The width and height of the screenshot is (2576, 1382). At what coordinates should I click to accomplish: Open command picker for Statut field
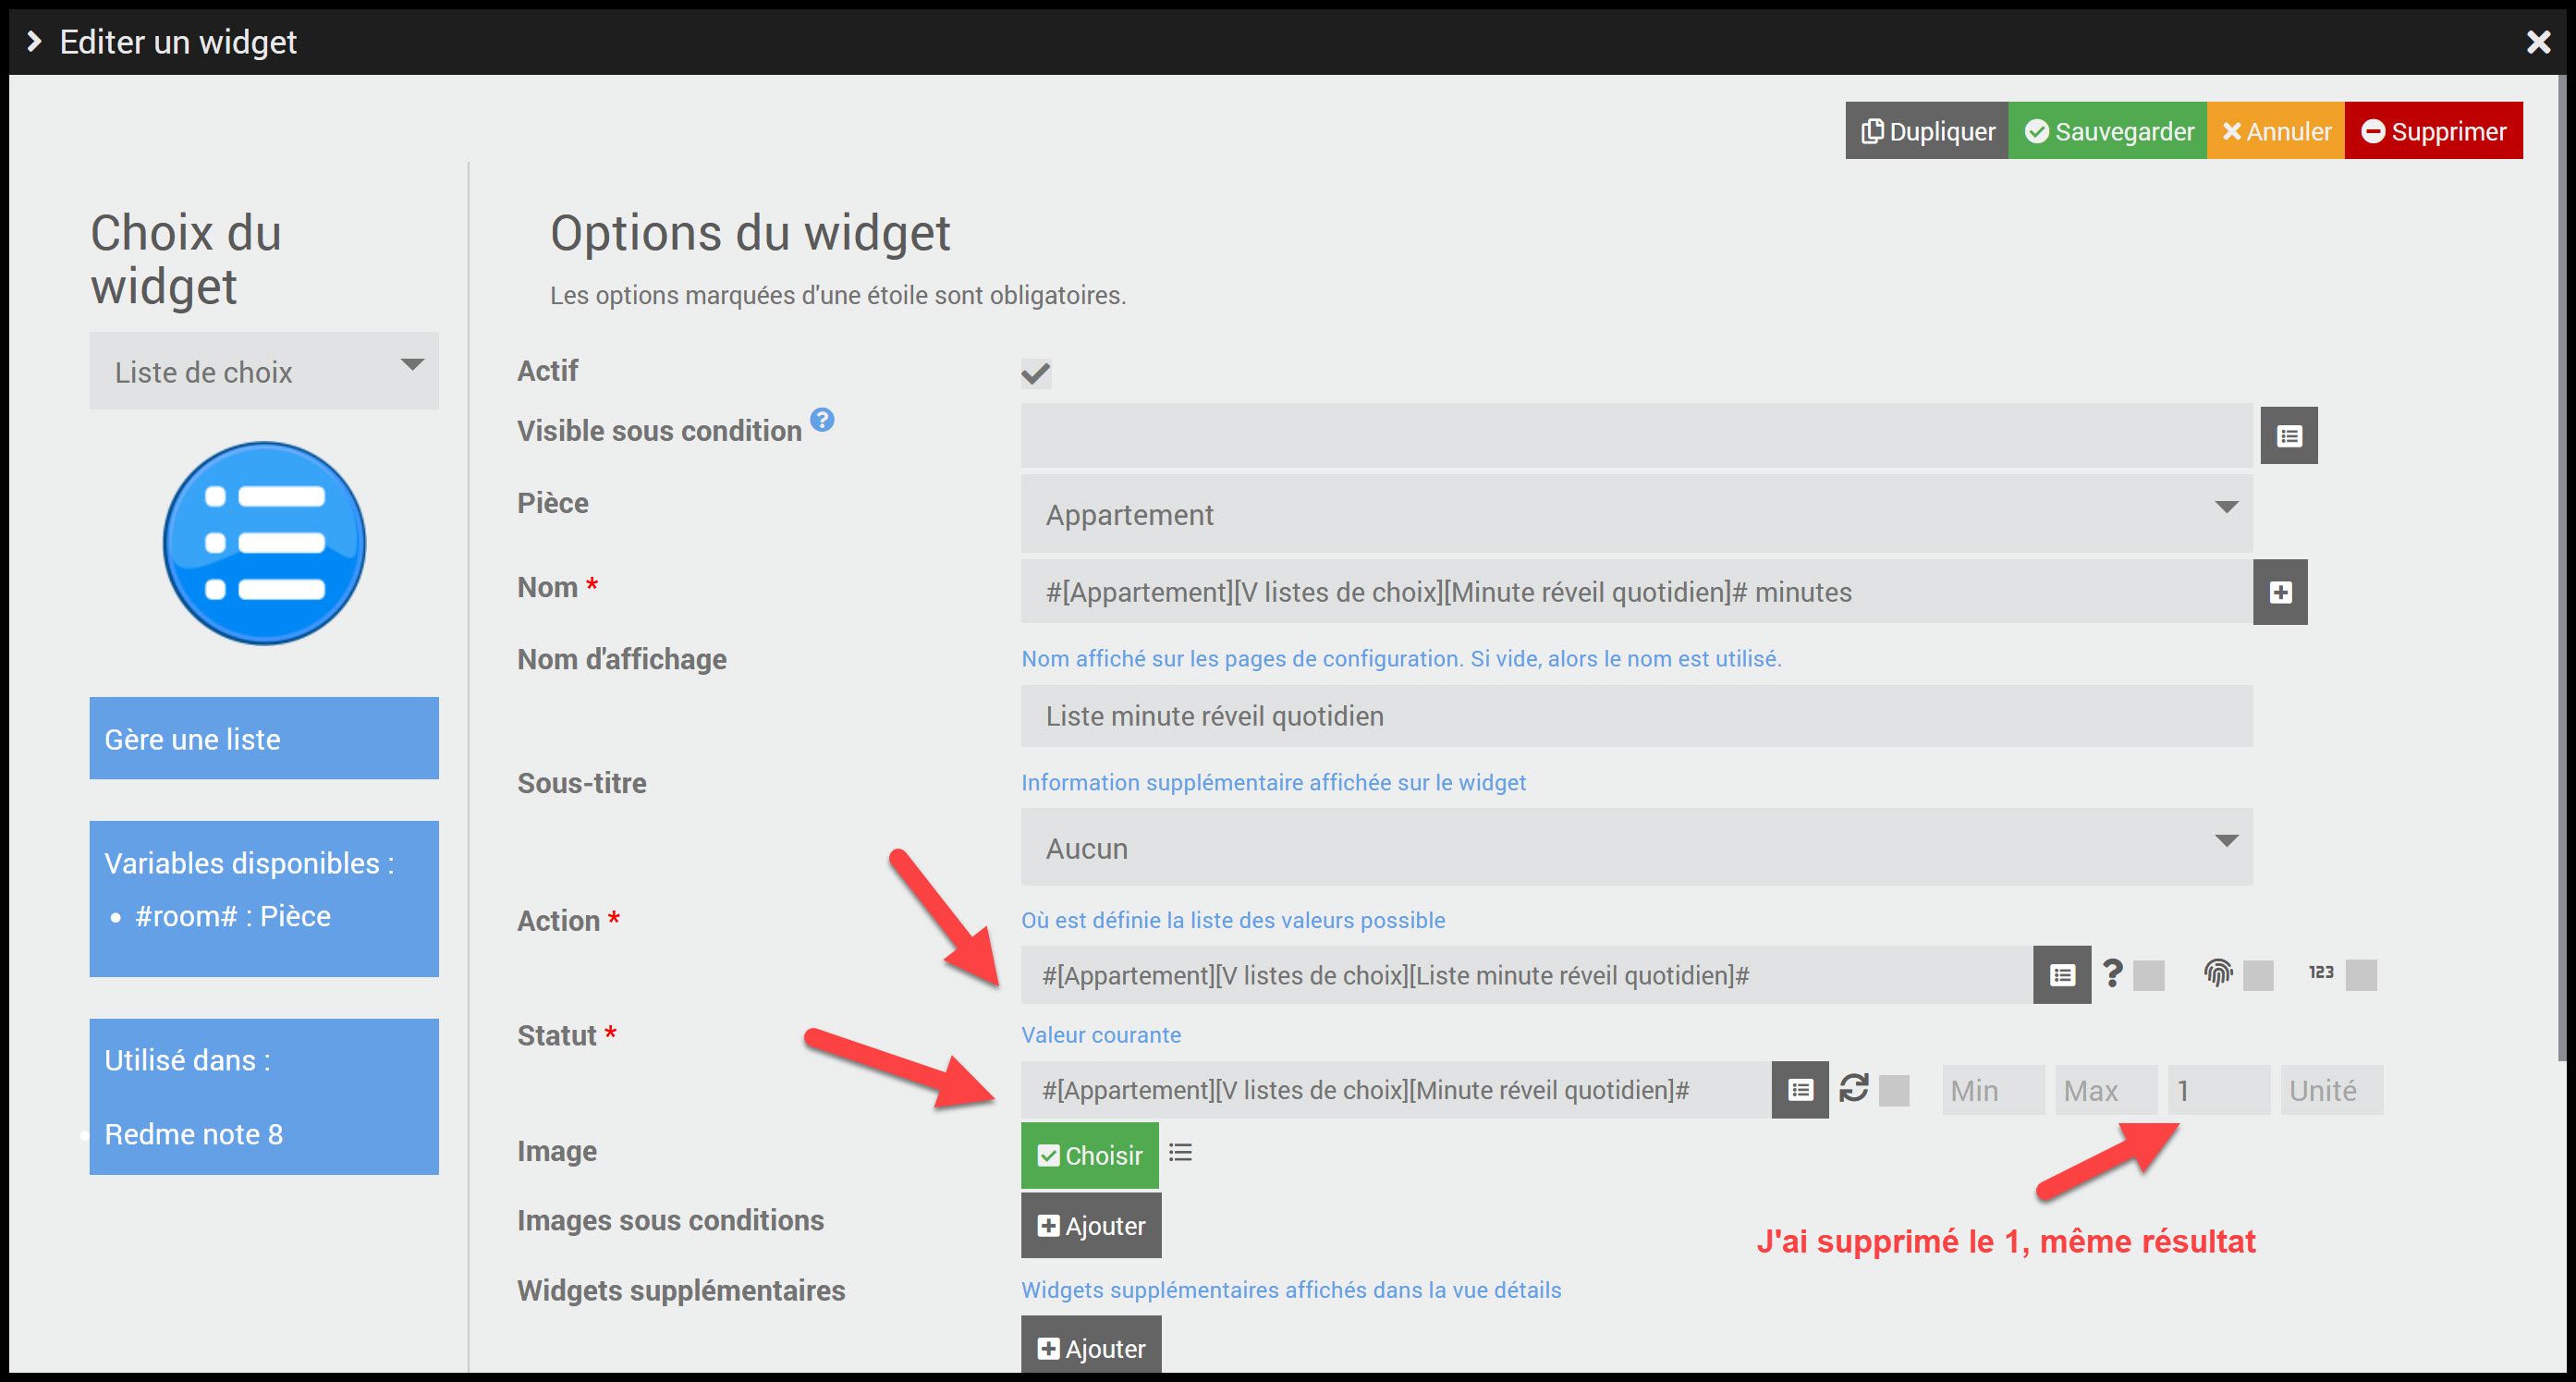(x=1799, y=1090)
